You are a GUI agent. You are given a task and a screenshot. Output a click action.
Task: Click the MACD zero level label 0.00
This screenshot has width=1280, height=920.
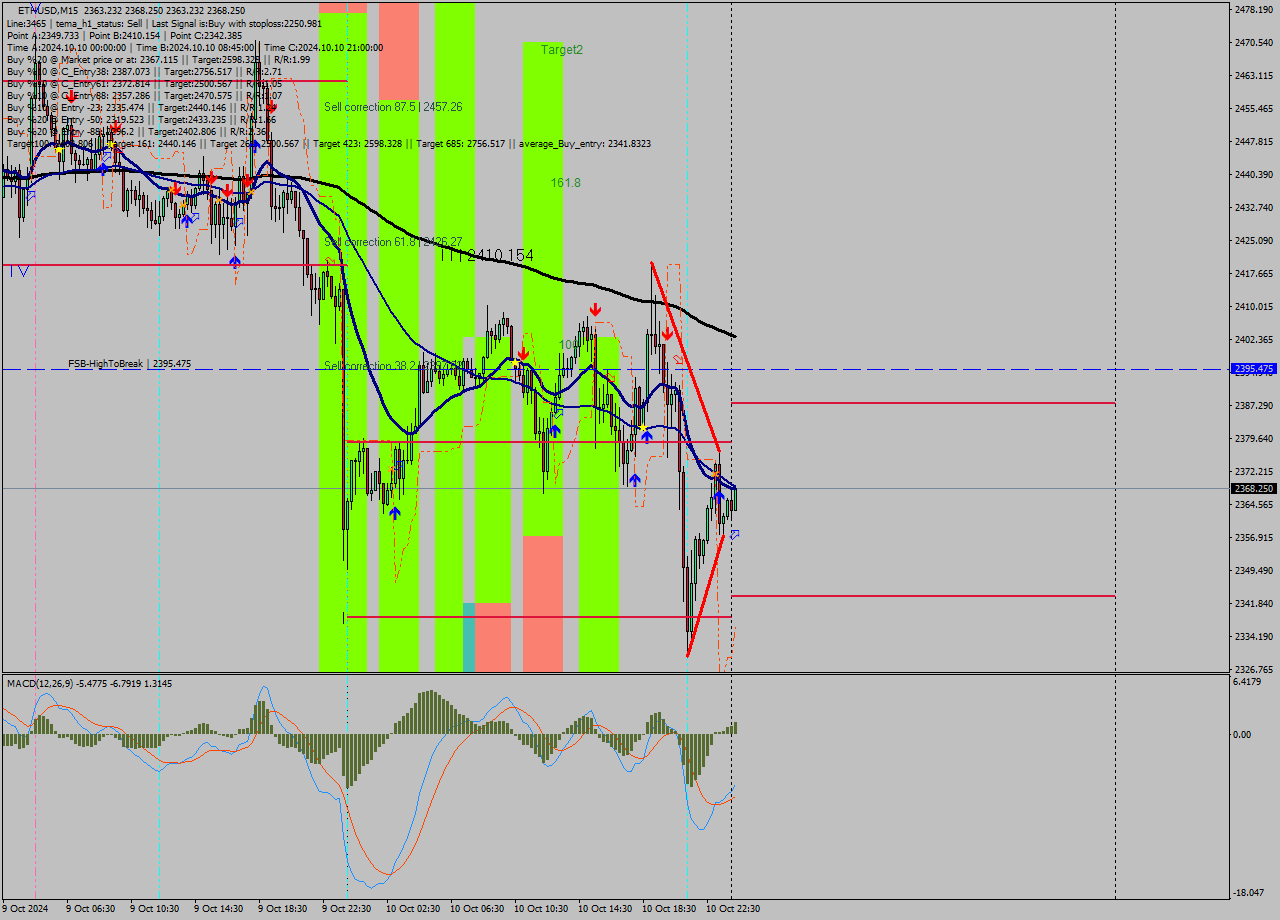click(1244, 735)
